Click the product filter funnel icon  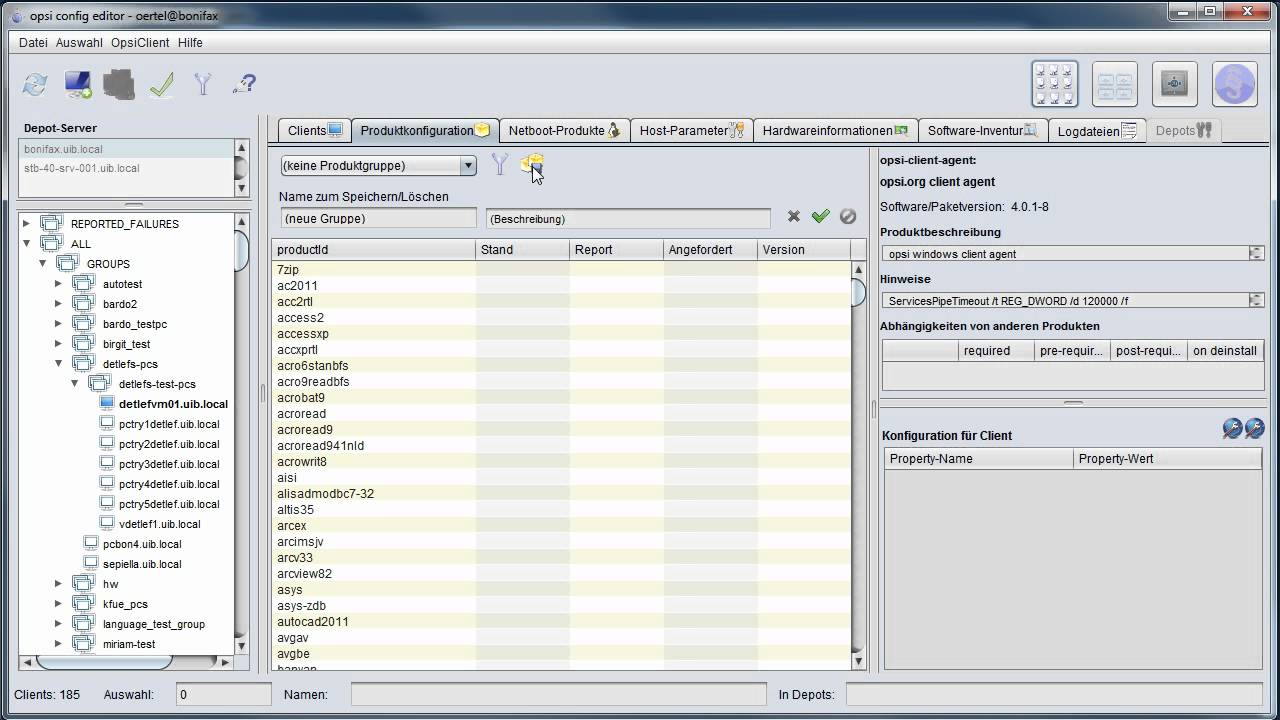(x=500, y=165)
